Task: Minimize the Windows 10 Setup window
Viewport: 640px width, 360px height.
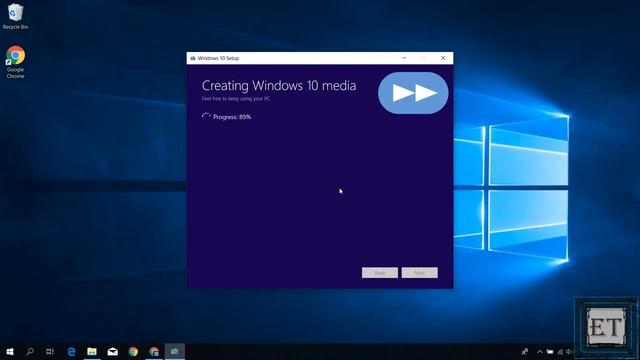Action: 404,58
